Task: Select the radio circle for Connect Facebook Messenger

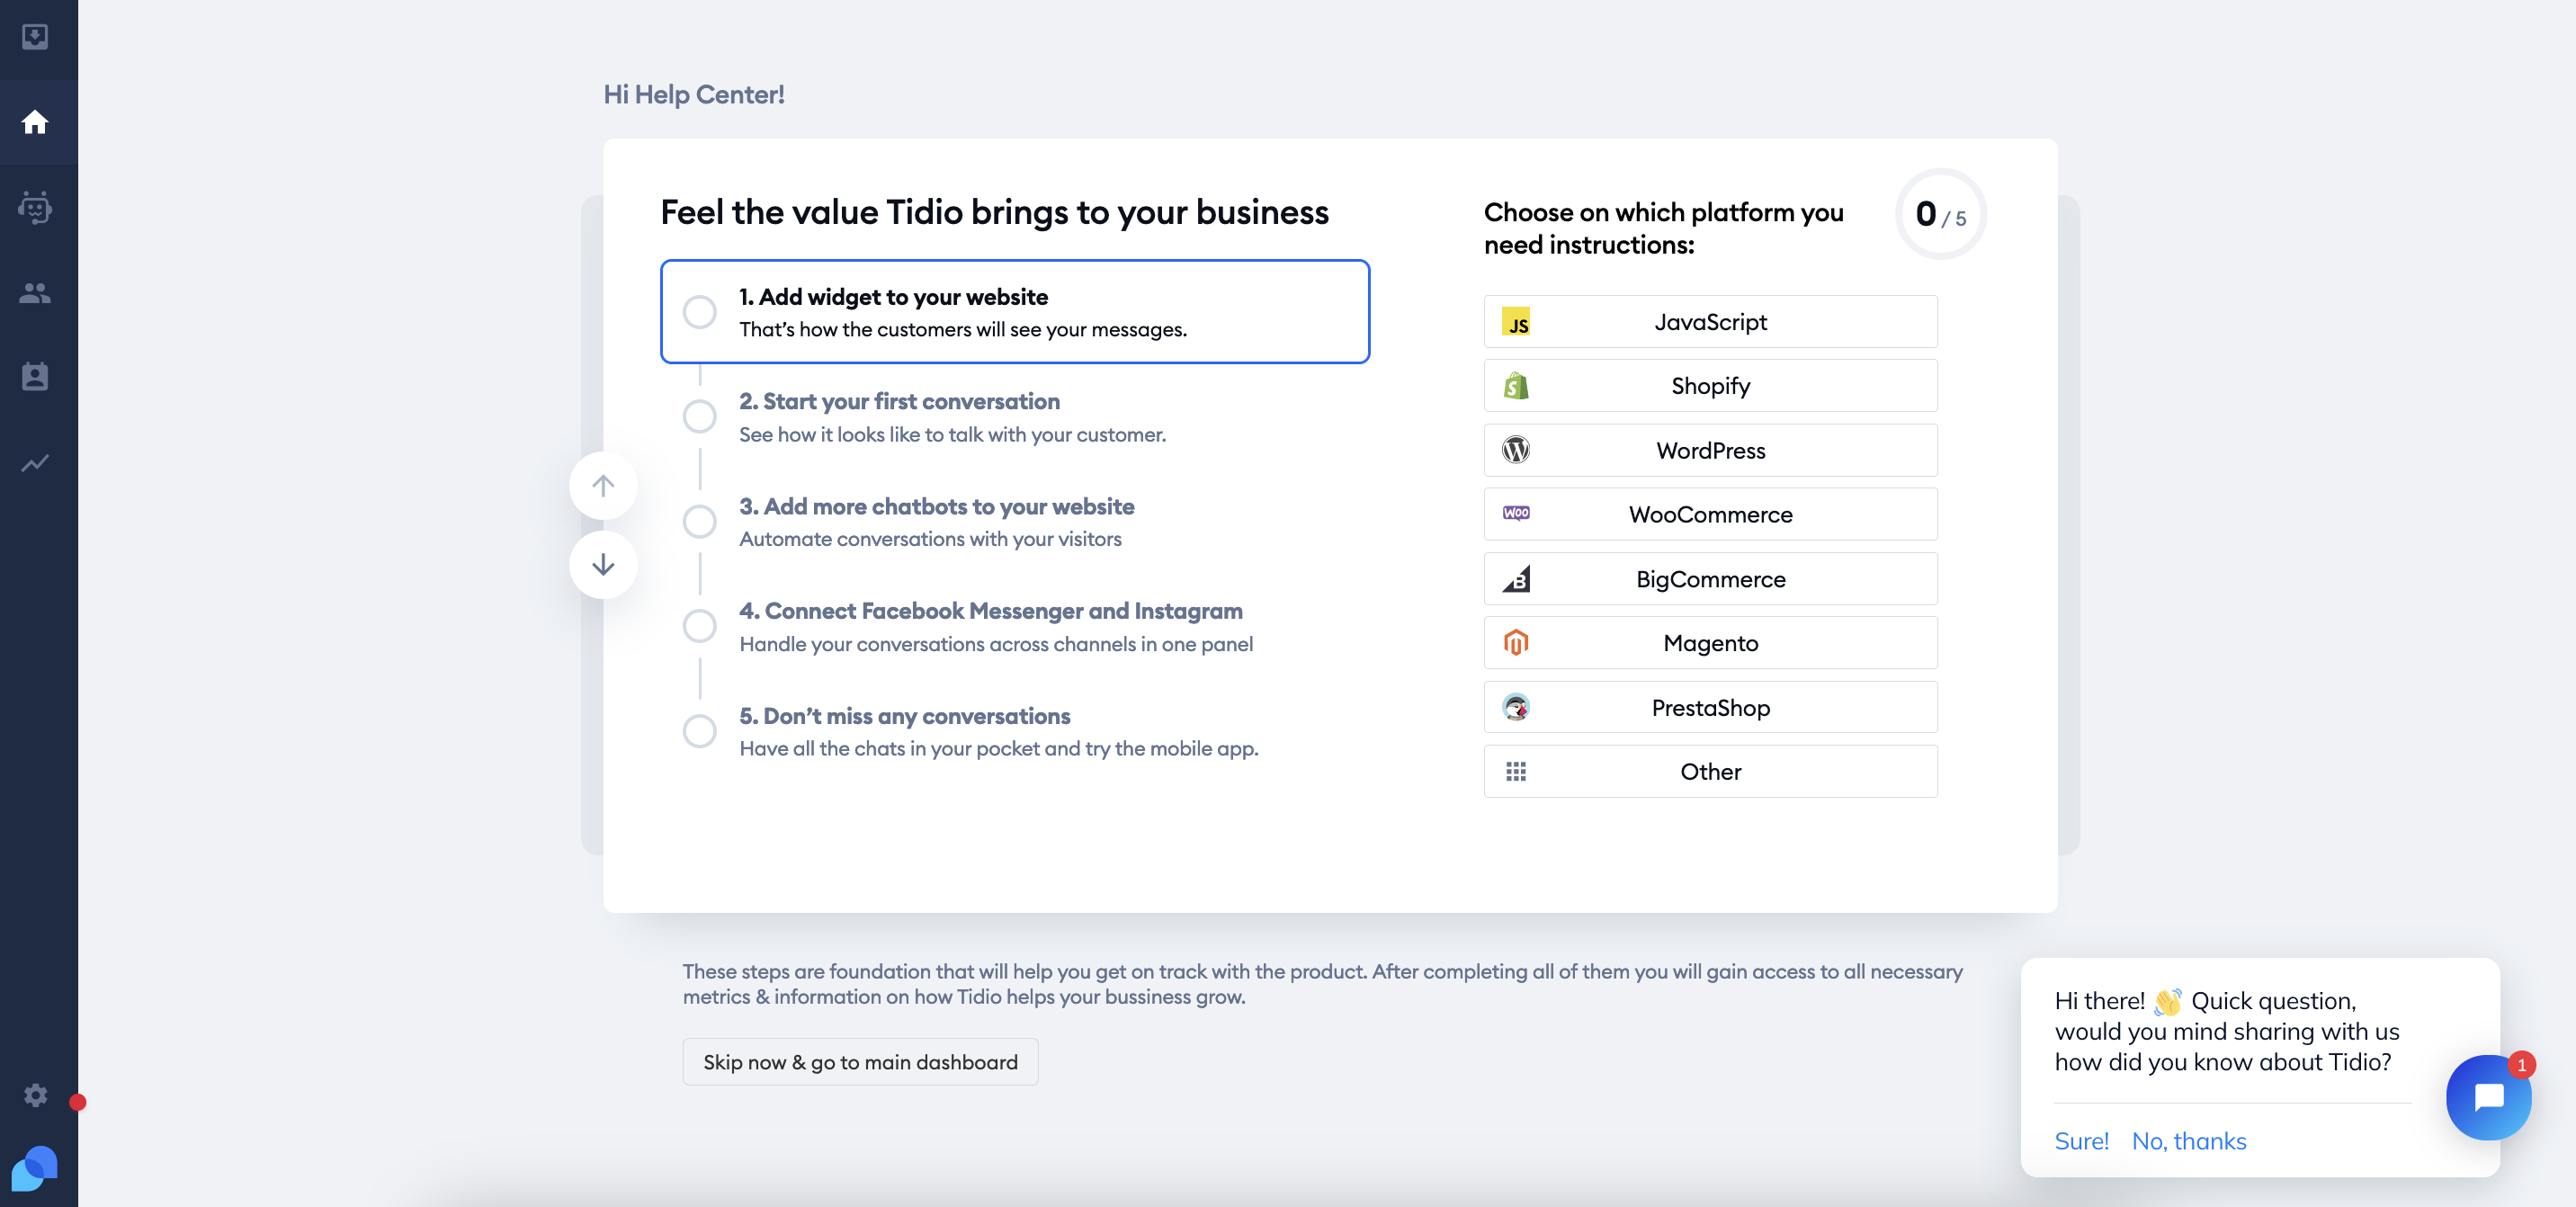Action: pos(699,627)
